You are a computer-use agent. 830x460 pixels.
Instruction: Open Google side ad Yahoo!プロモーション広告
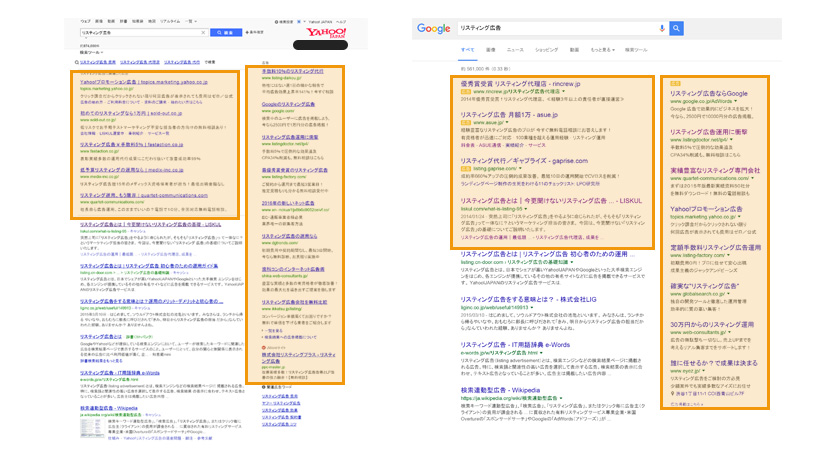tap(706, 209)
